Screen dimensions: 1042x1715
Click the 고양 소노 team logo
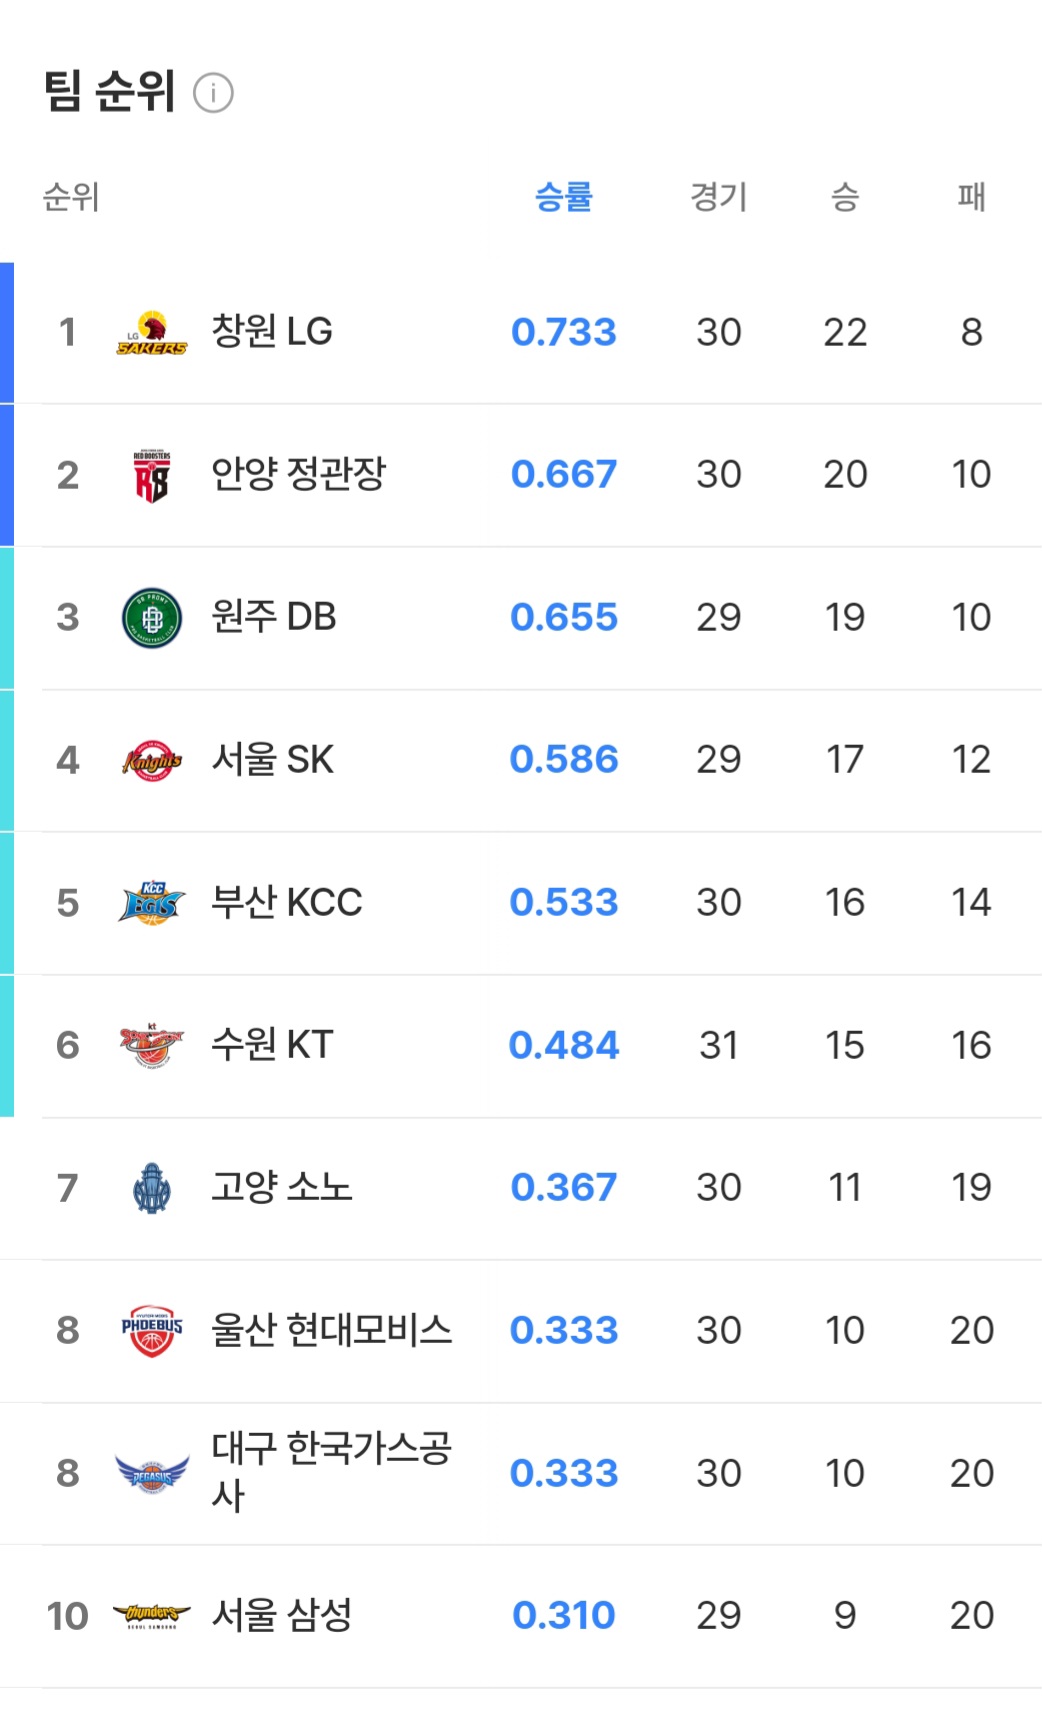(x=152, y=1188)
